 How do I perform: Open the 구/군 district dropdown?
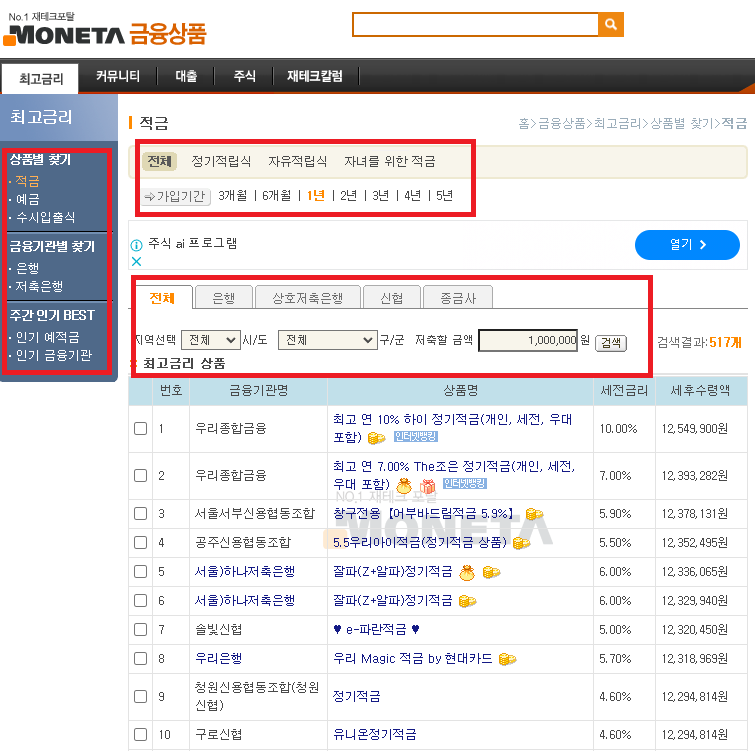pos(327,340)
